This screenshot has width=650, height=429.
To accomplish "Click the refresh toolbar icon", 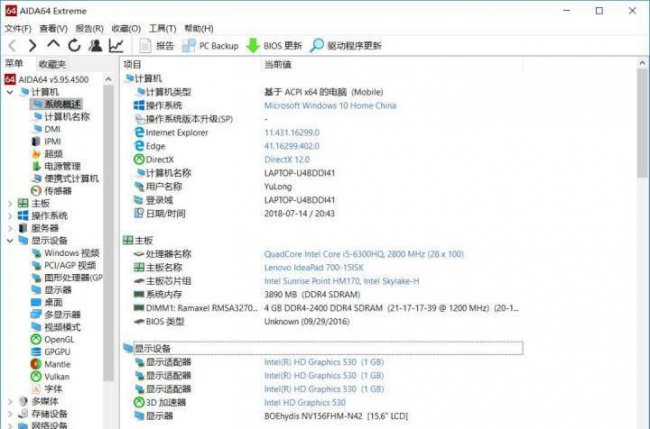I will [x=74, y=45].
